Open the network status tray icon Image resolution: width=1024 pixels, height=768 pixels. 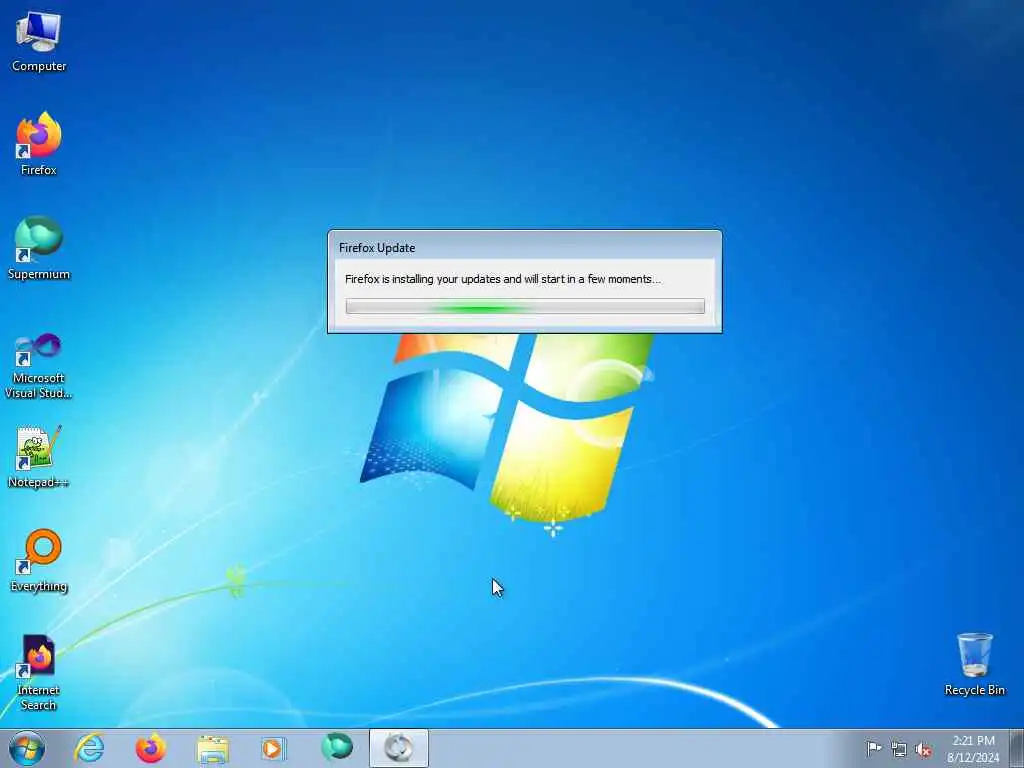pyautogui.click(x=899, y=750)
